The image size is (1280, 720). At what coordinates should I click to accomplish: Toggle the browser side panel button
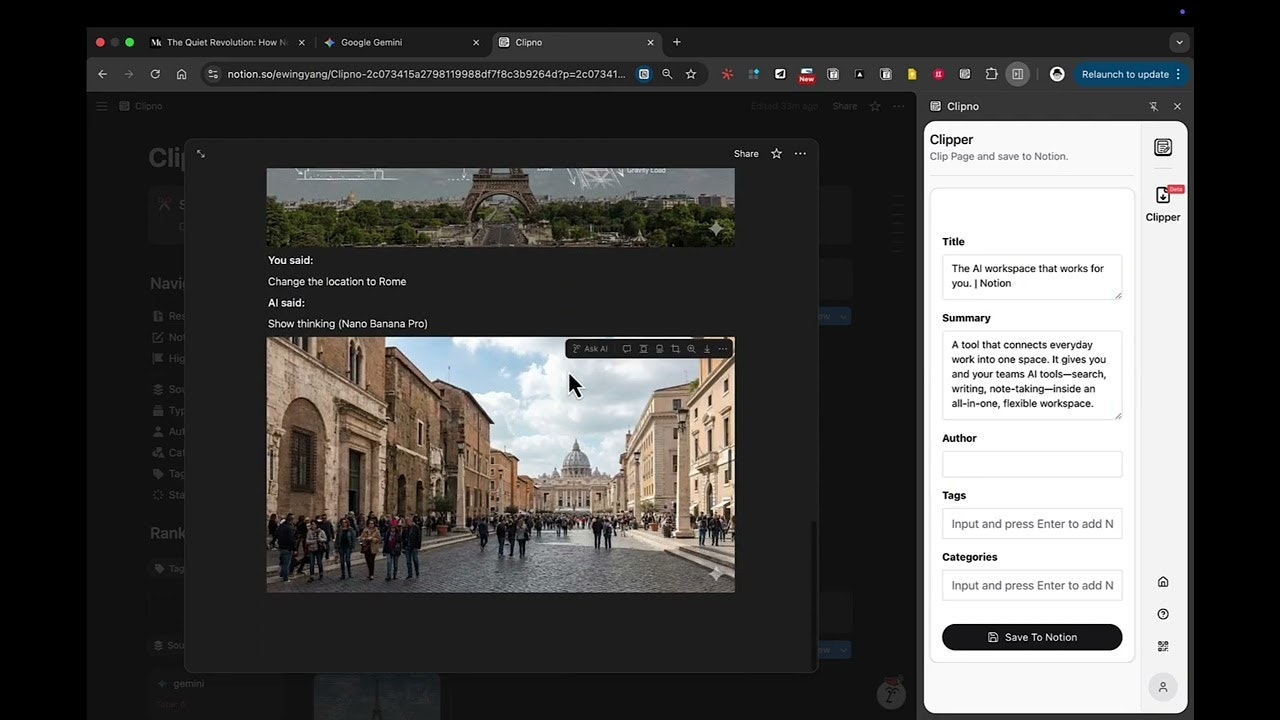pos(1017,74)
